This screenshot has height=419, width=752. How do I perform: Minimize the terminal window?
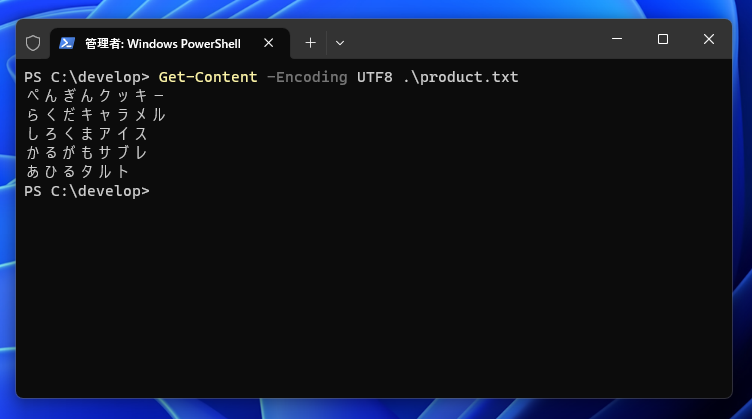616,40
